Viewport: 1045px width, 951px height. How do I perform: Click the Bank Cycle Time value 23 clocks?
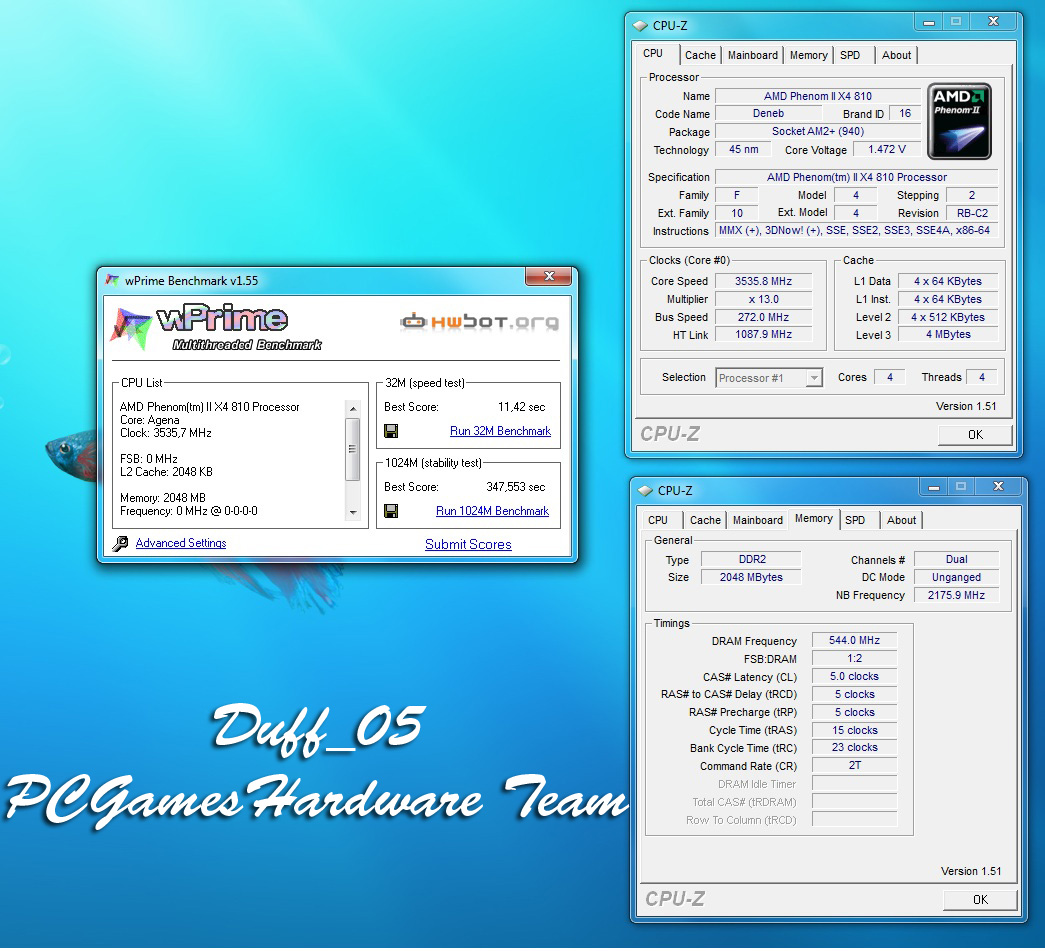pyautogui.click(x=854, y=748)
